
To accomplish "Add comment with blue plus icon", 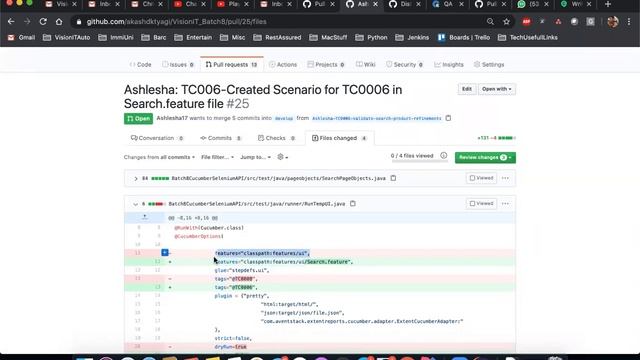I will point(165,253).
